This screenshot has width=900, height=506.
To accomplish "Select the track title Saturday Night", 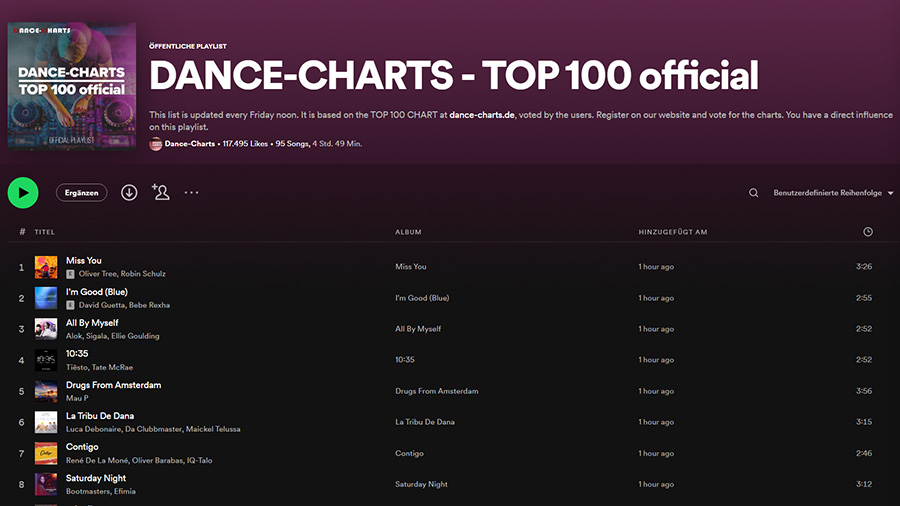I will tap(96, 478).
